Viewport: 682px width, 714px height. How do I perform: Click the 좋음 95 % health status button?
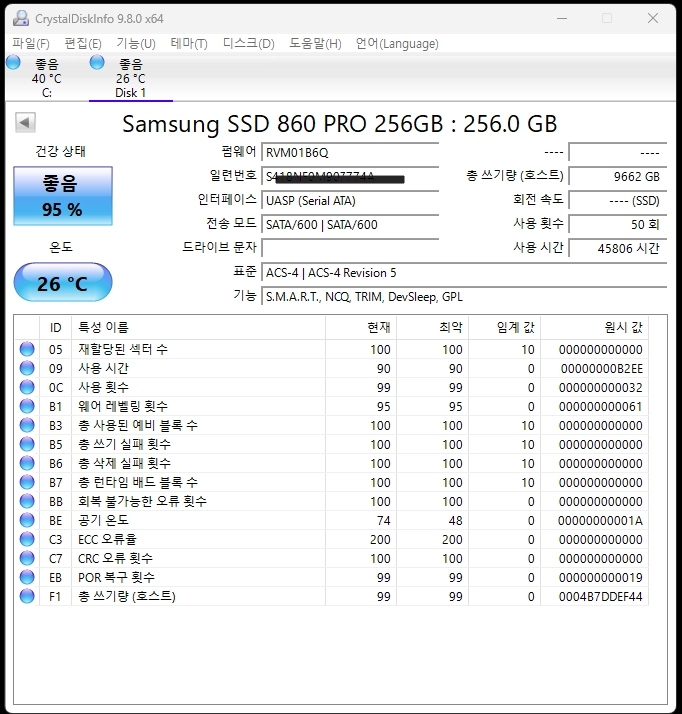click(63, 196)
